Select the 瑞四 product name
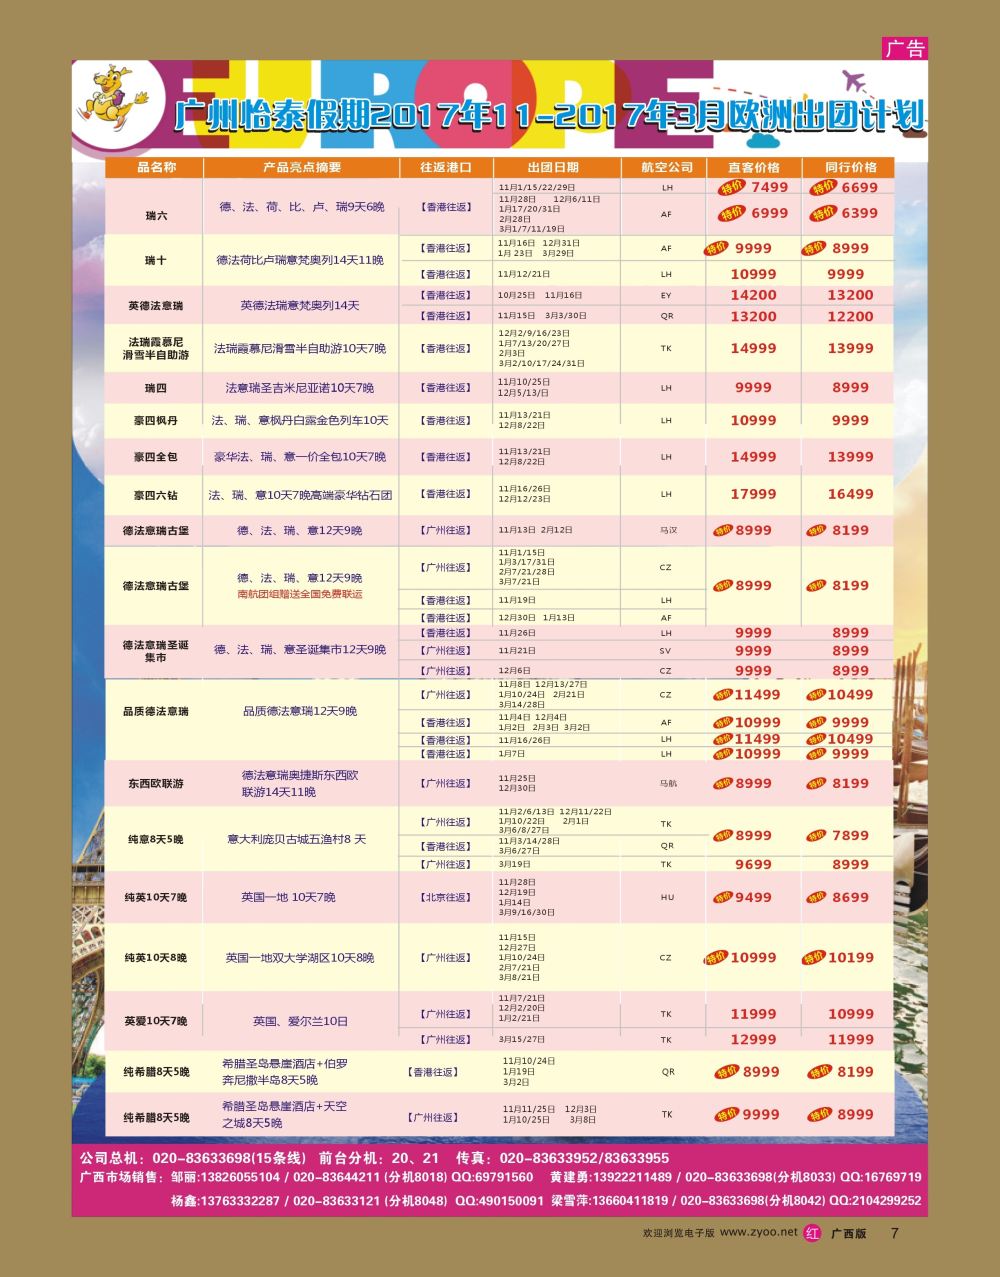 coord(156,387)
